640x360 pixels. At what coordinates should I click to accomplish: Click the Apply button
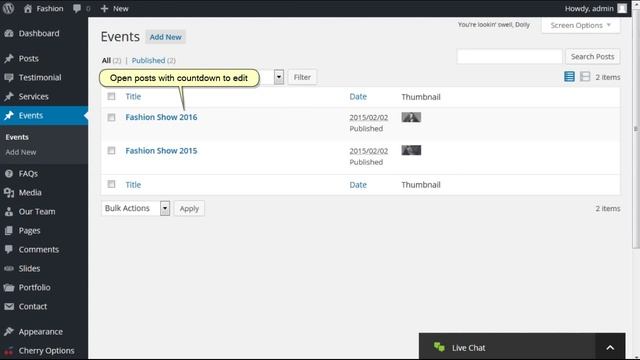point(189,209)
